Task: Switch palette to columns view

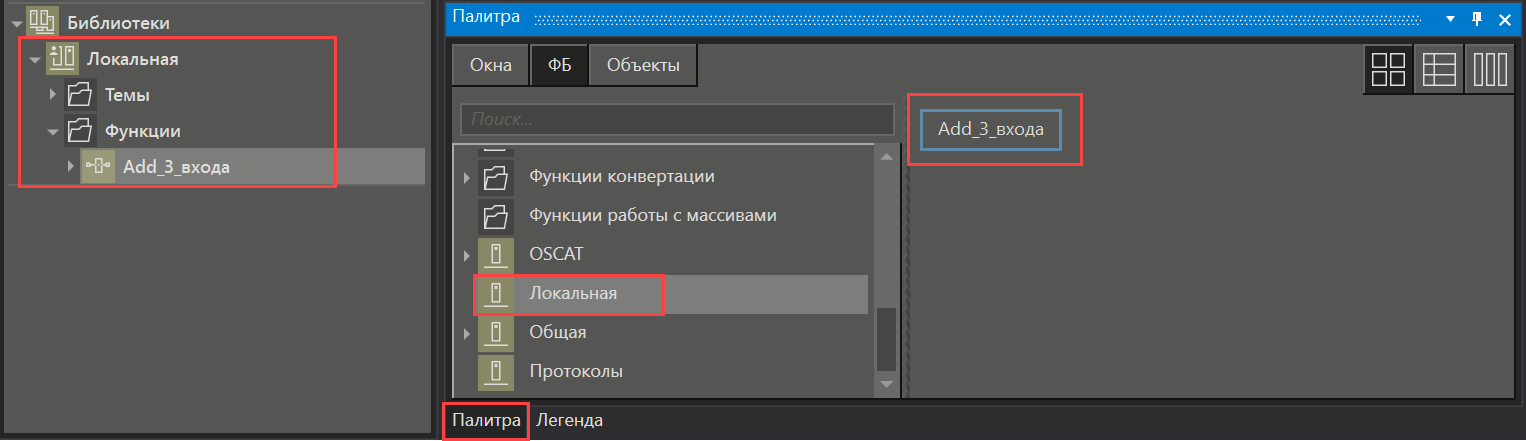Action: tap(1490, 70)
